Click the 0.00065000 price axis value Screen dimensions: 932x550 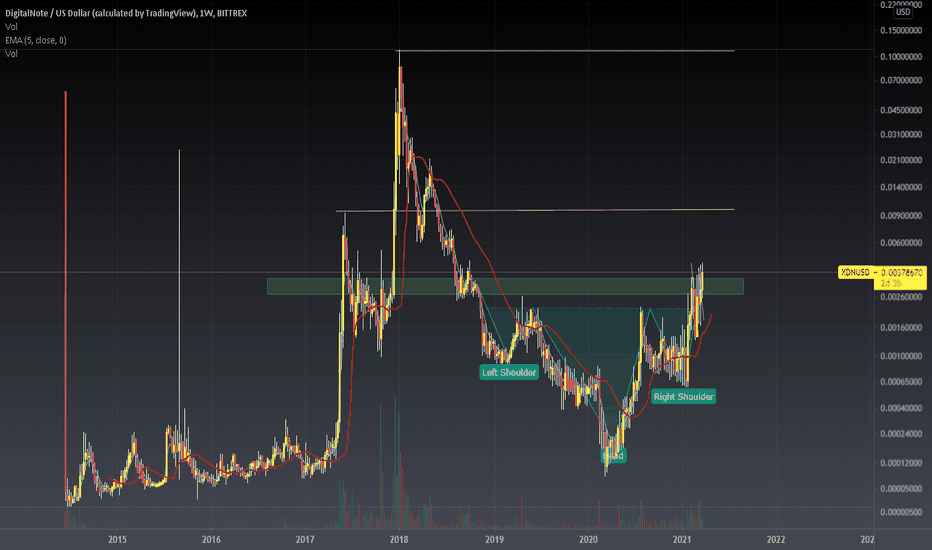pyautogui.click(x=901, y=382)
